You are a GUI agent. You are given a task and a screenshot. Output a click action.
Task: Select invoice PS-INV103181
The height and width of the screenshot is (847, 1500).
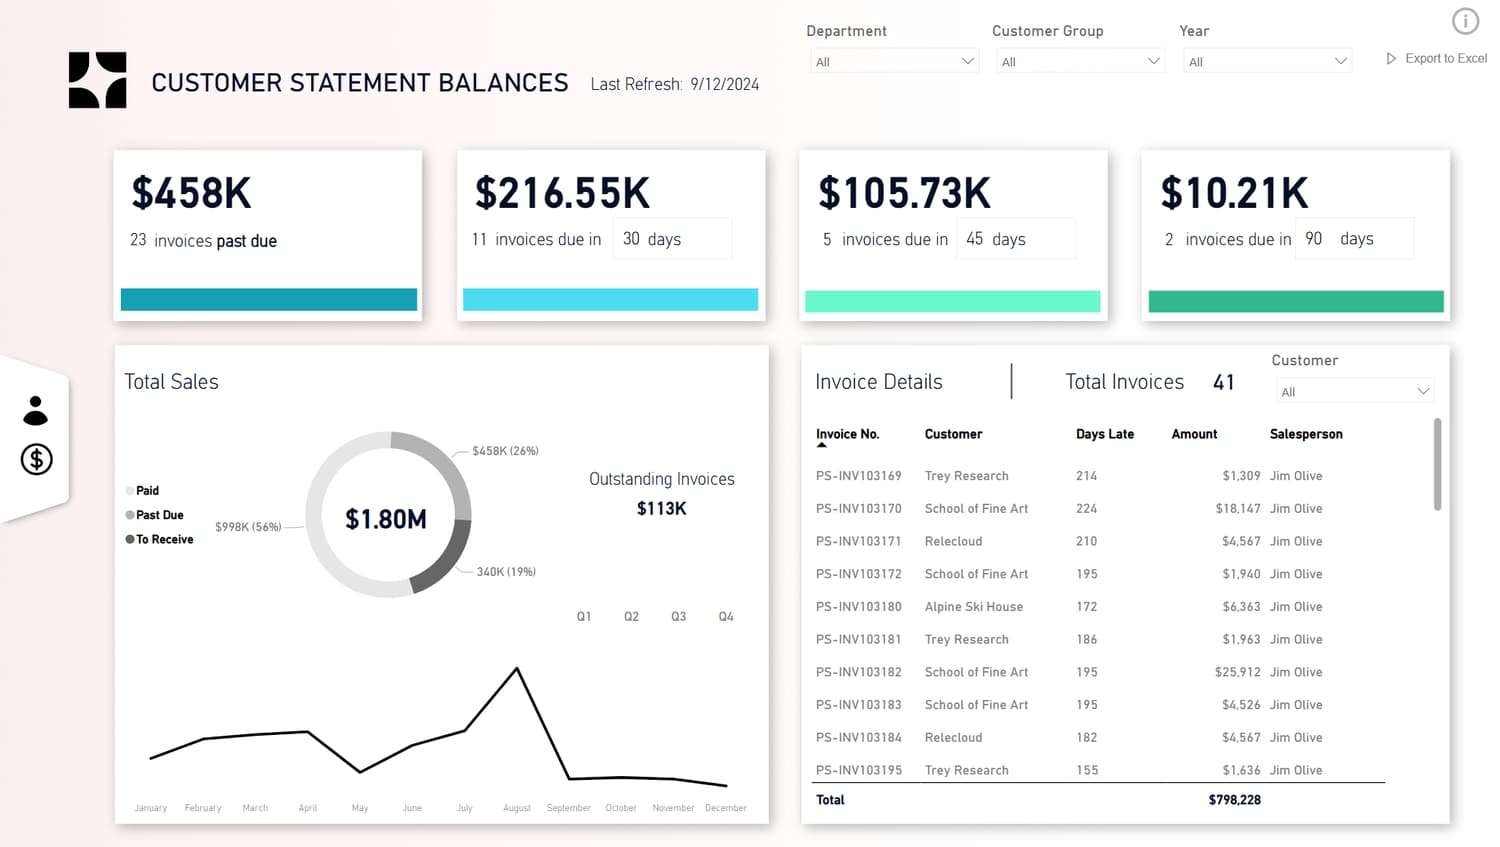pyautogui.click(x=859, y=640)
